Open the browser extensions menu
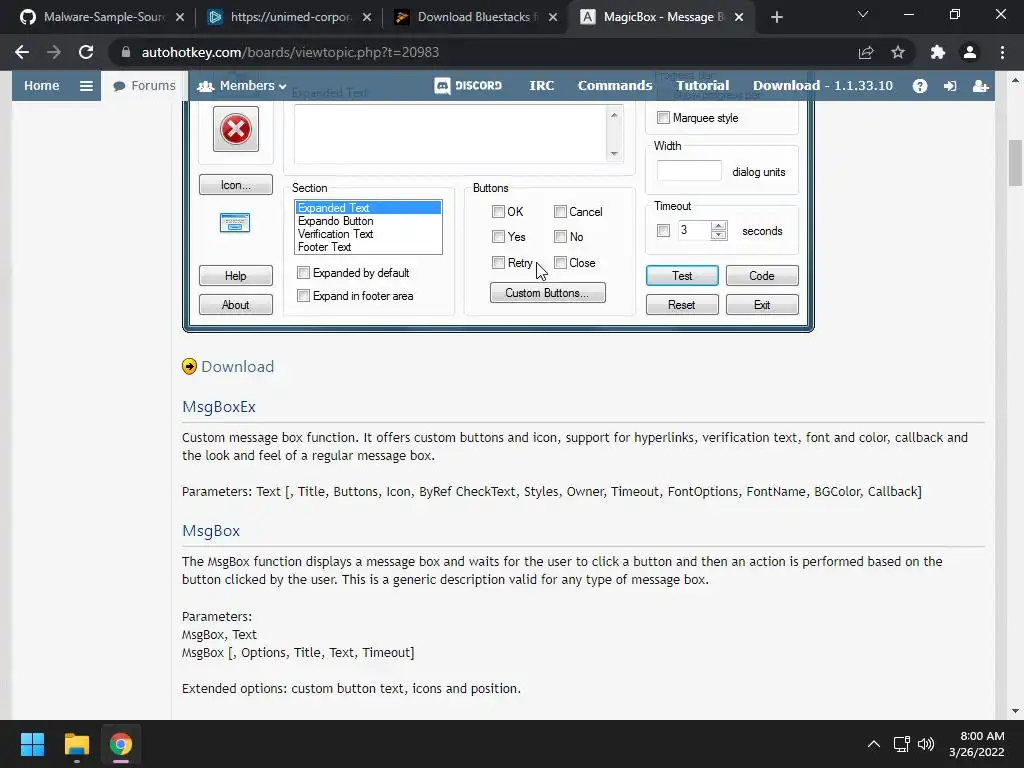Image resolution: width=1024 pixels, height=768 pixels. point(938,52)
